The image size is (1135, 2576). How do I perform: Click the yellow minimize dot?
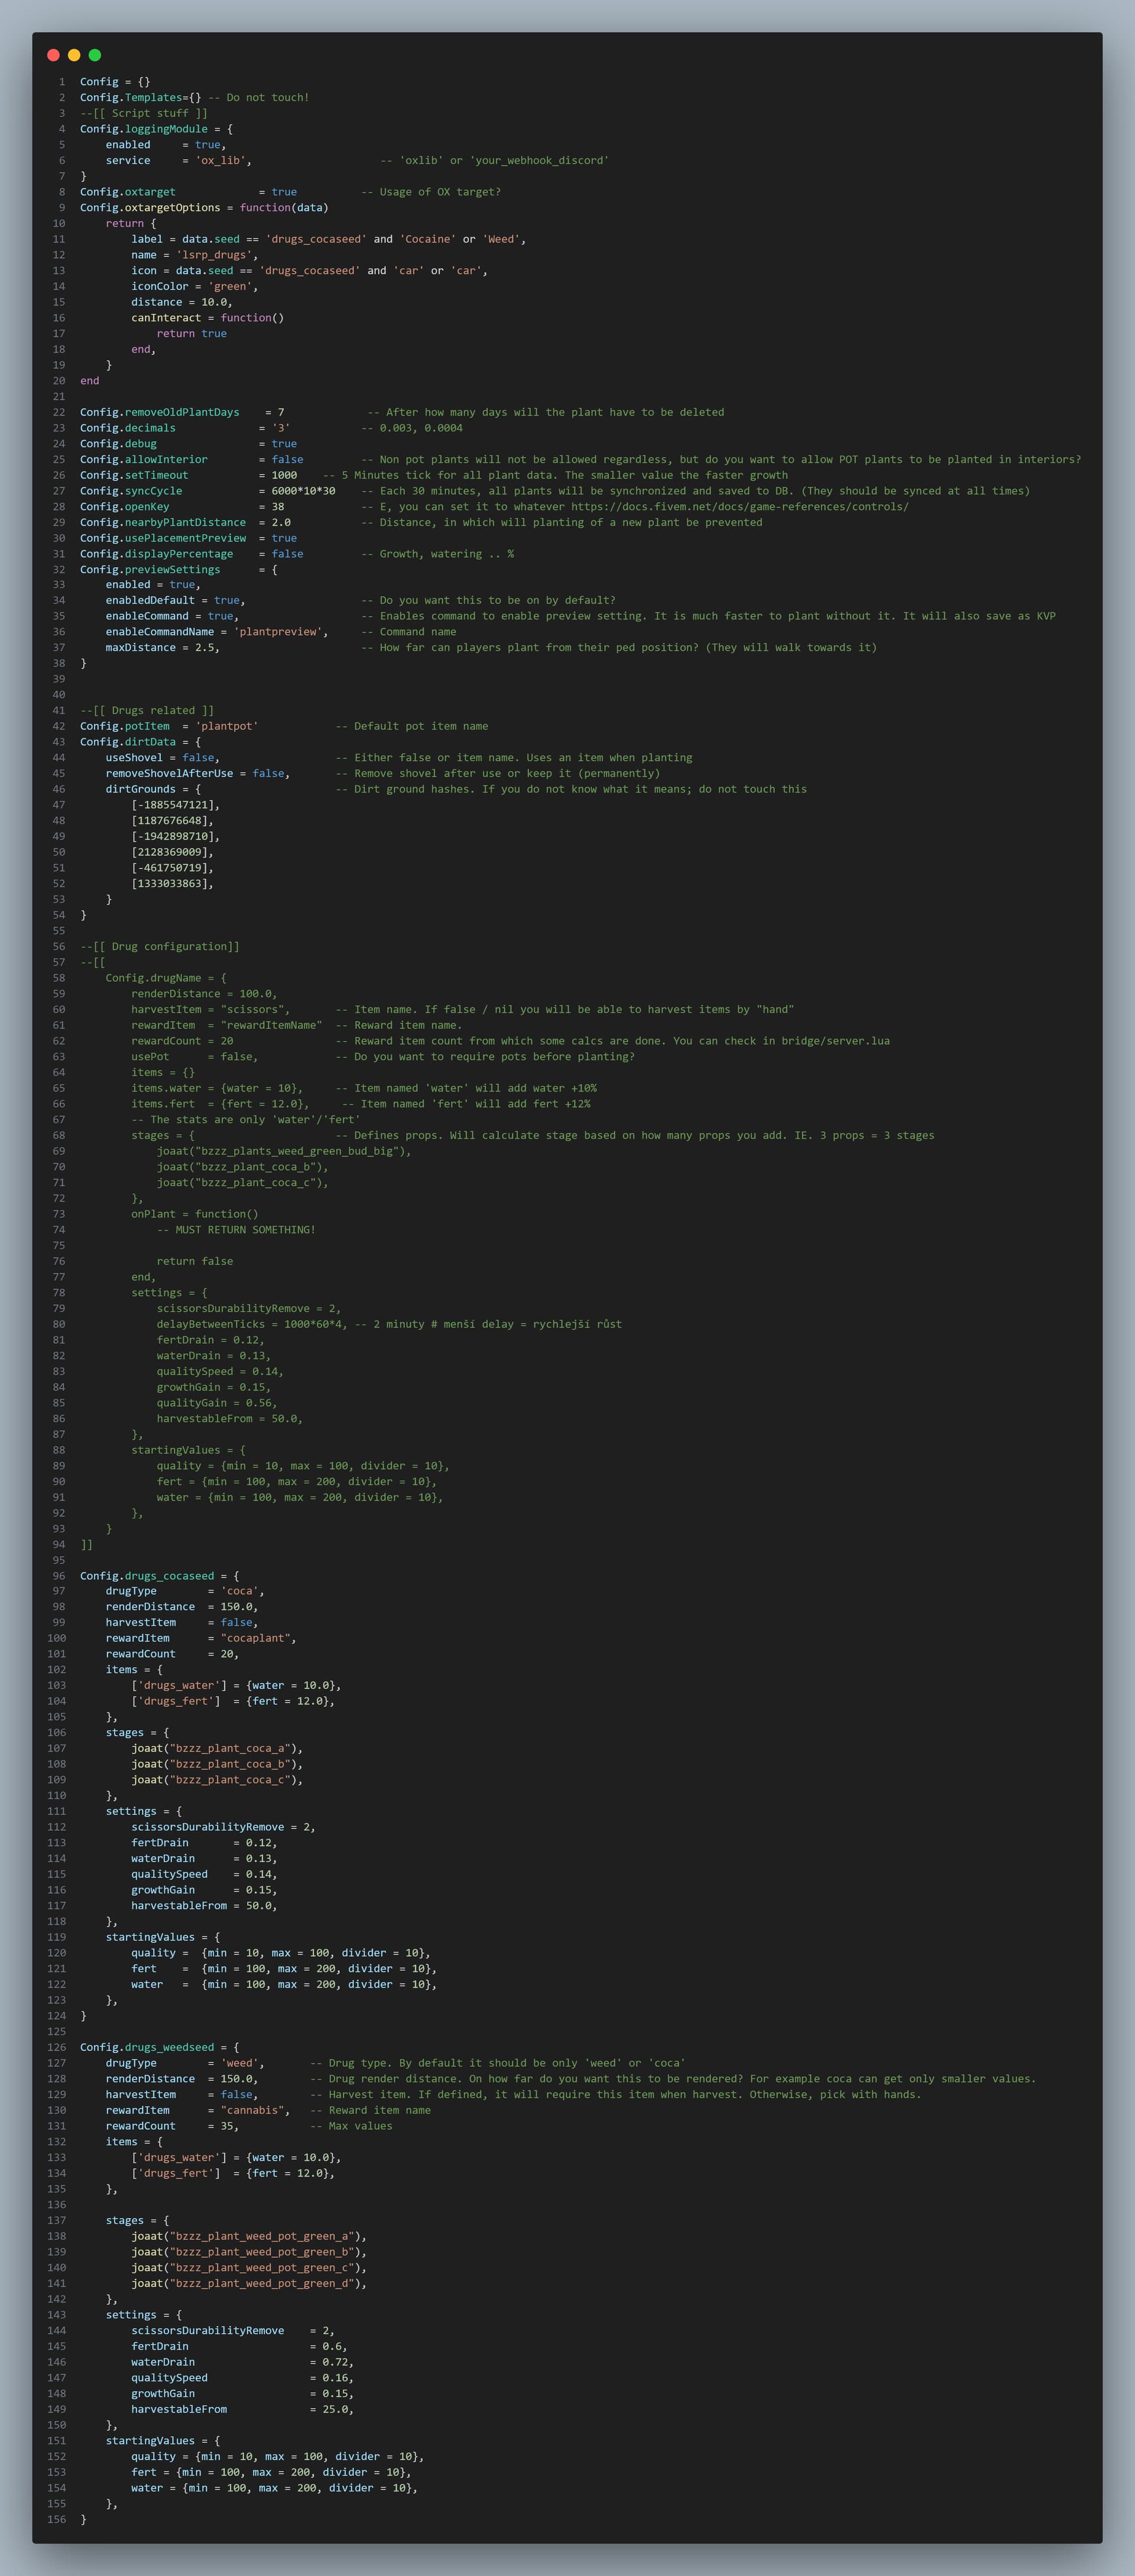[74, 55]
